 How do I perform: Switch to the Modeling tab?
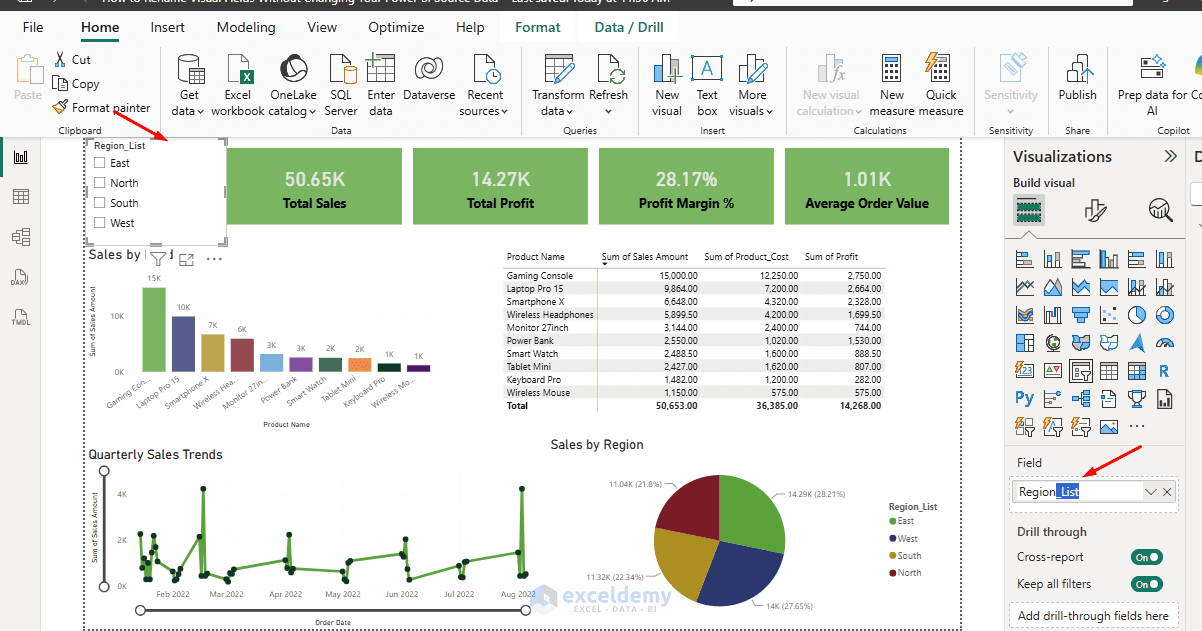click(x=246, y=27)
